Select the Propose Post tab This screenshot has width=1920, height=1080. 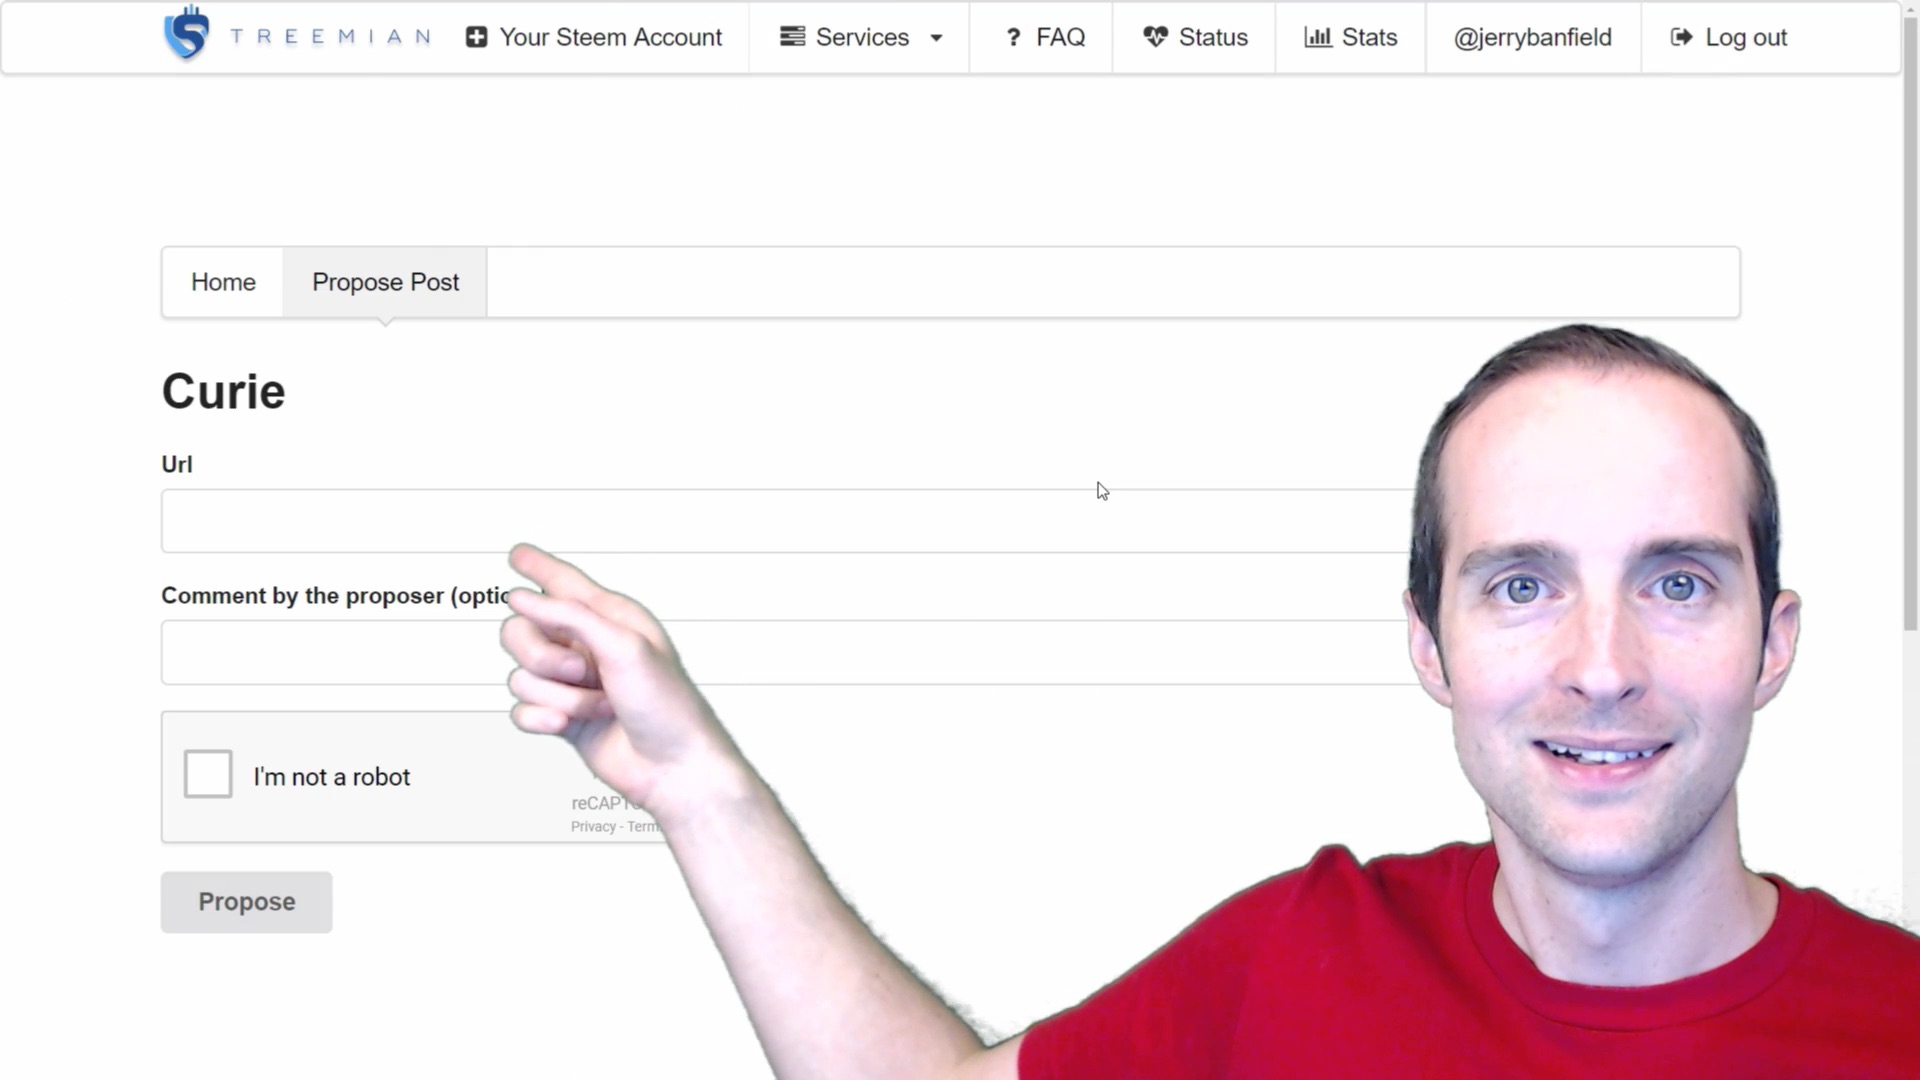click(x=385, y=282)
